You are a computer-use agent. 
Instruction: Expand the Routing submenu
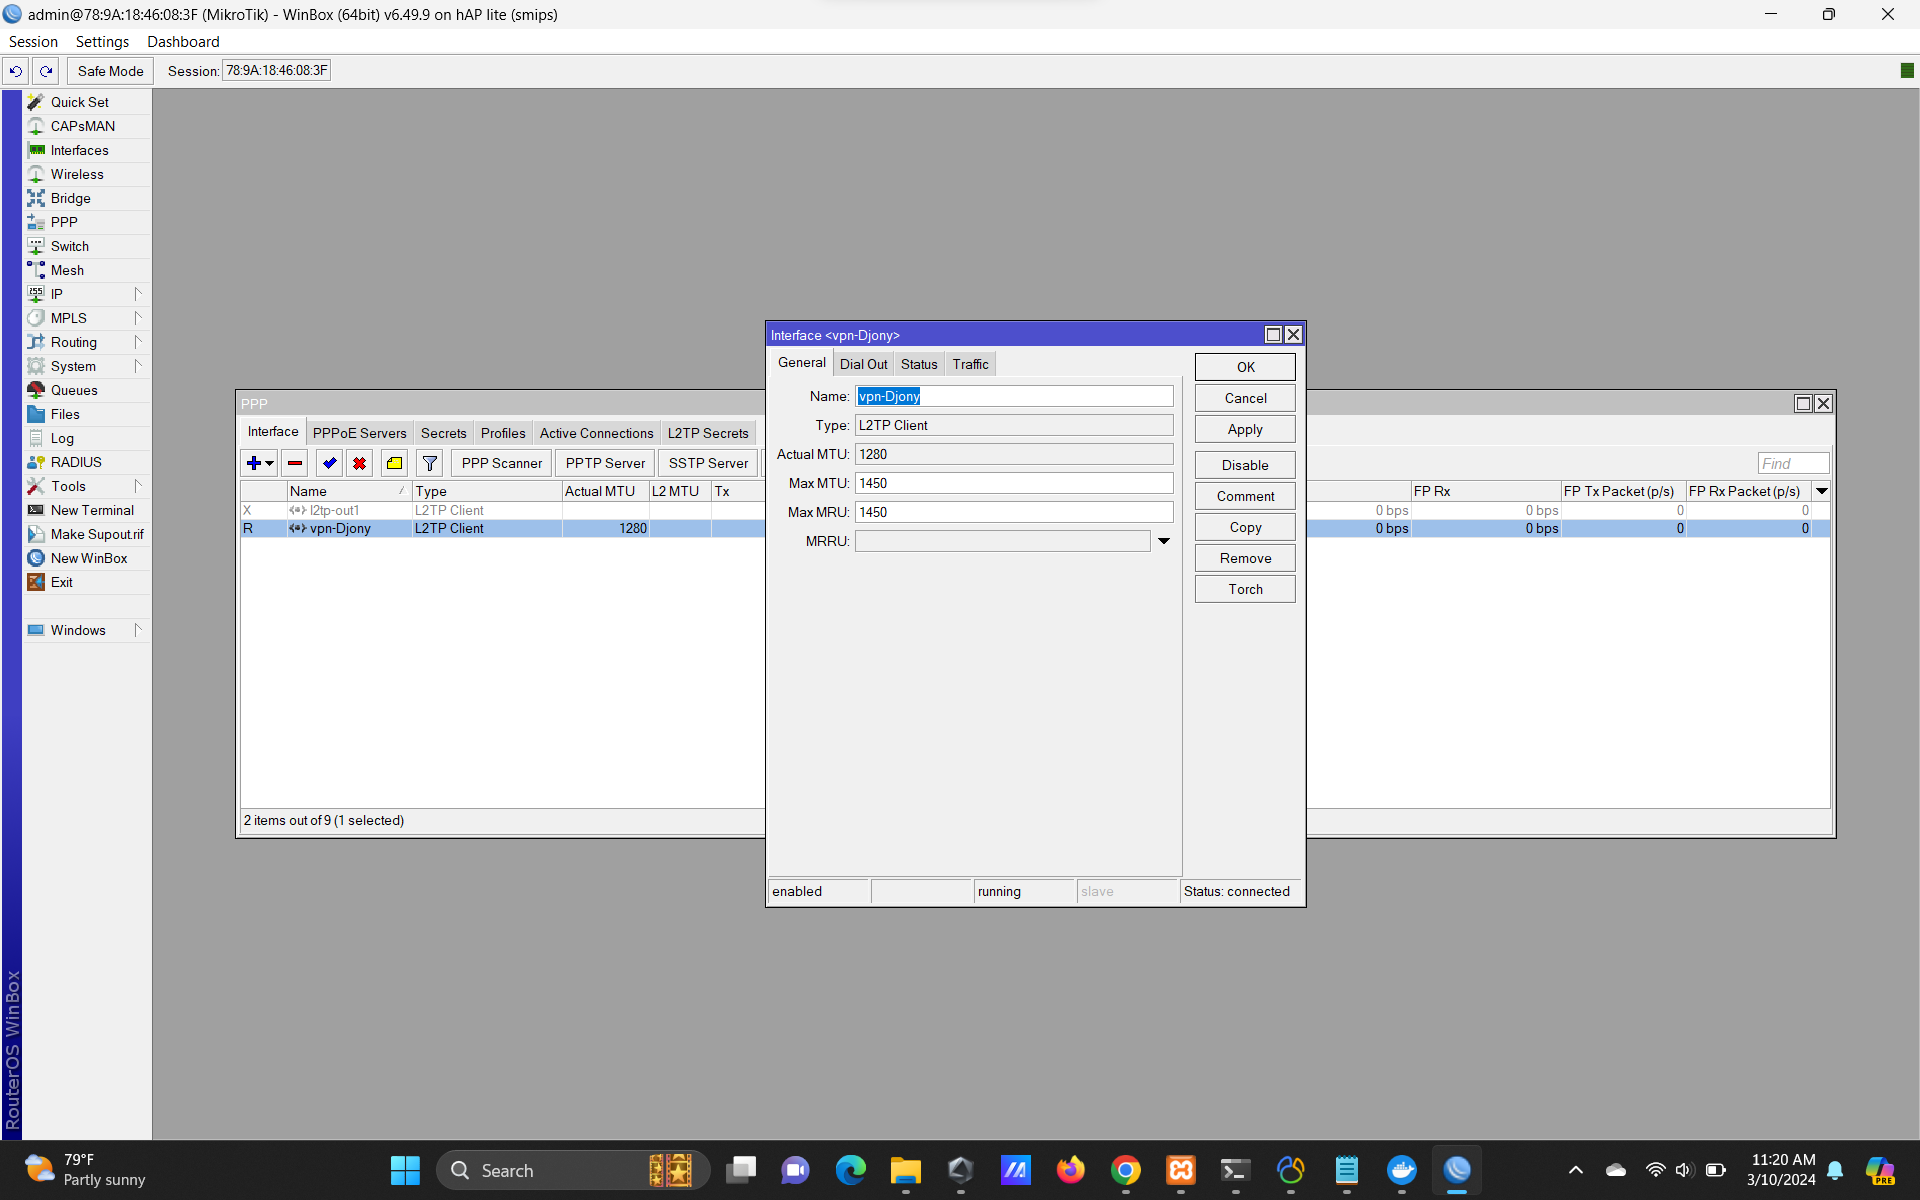(x=138, y=342)
